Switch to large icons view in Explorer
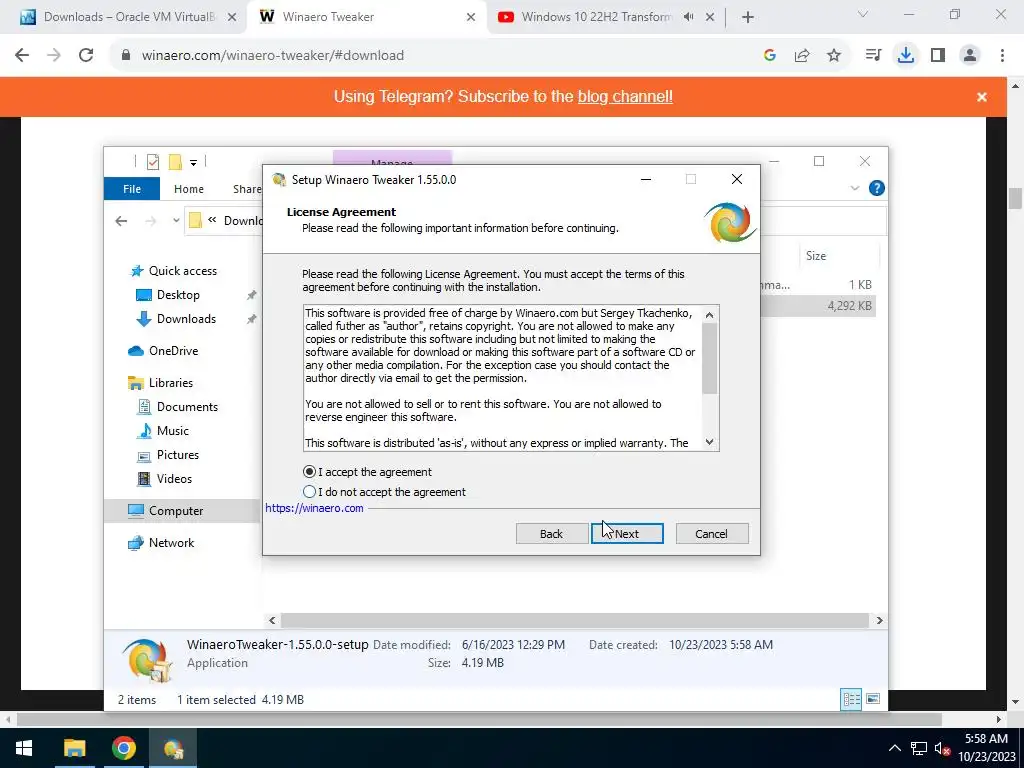The image size is (1024, 768). click(873, 699)
